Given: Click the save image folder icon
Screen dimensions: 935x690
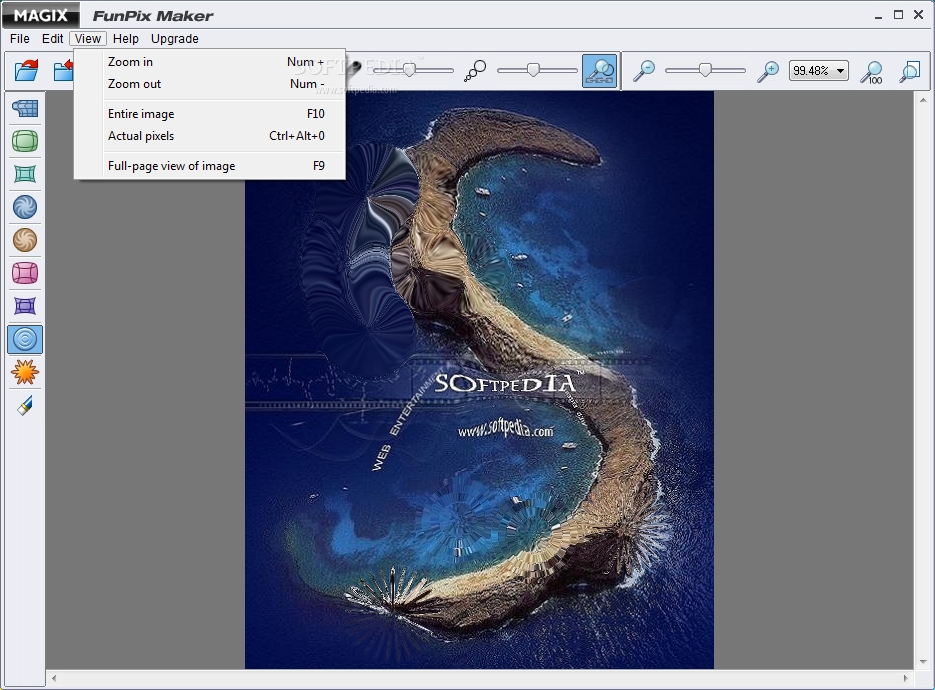Looking at the screenshot, I should (63, 70).
